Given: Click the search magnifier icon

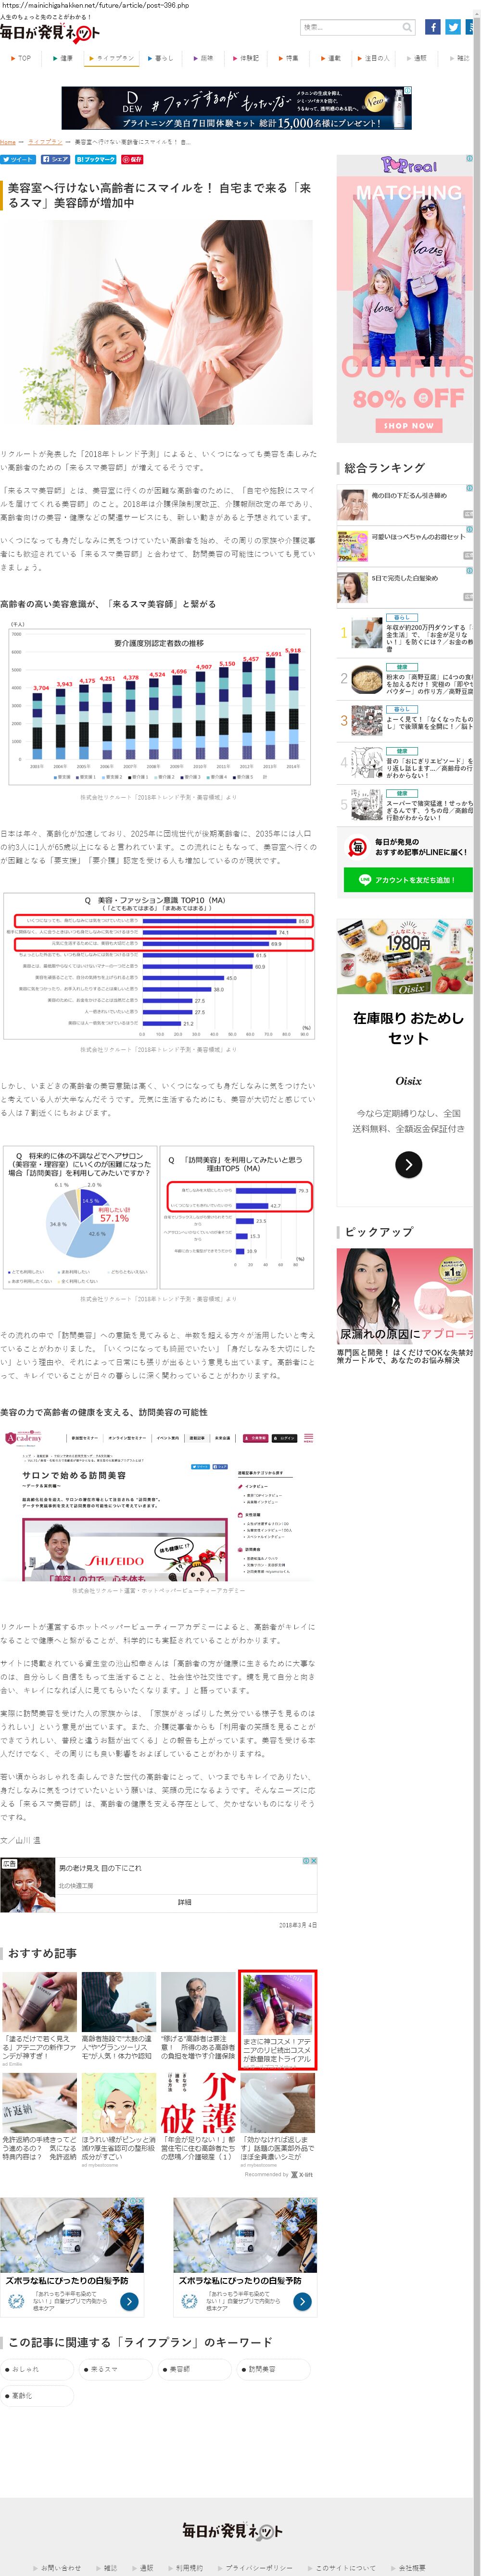Looking at the screenshot, I should (x=407, y=27).
